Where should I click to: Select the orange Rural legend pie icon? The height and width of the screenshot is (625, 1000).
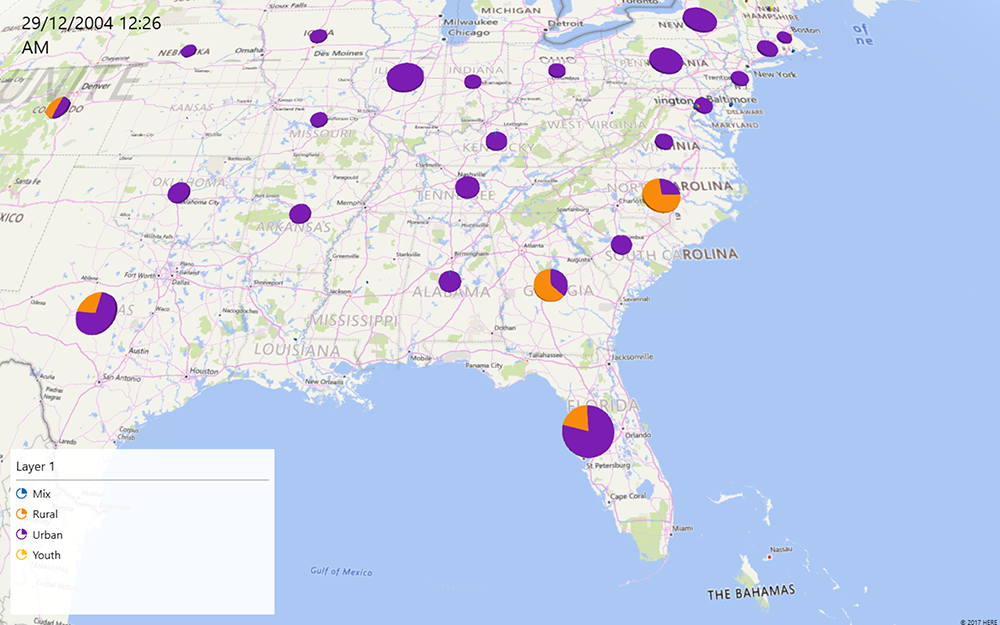[23, 514]
